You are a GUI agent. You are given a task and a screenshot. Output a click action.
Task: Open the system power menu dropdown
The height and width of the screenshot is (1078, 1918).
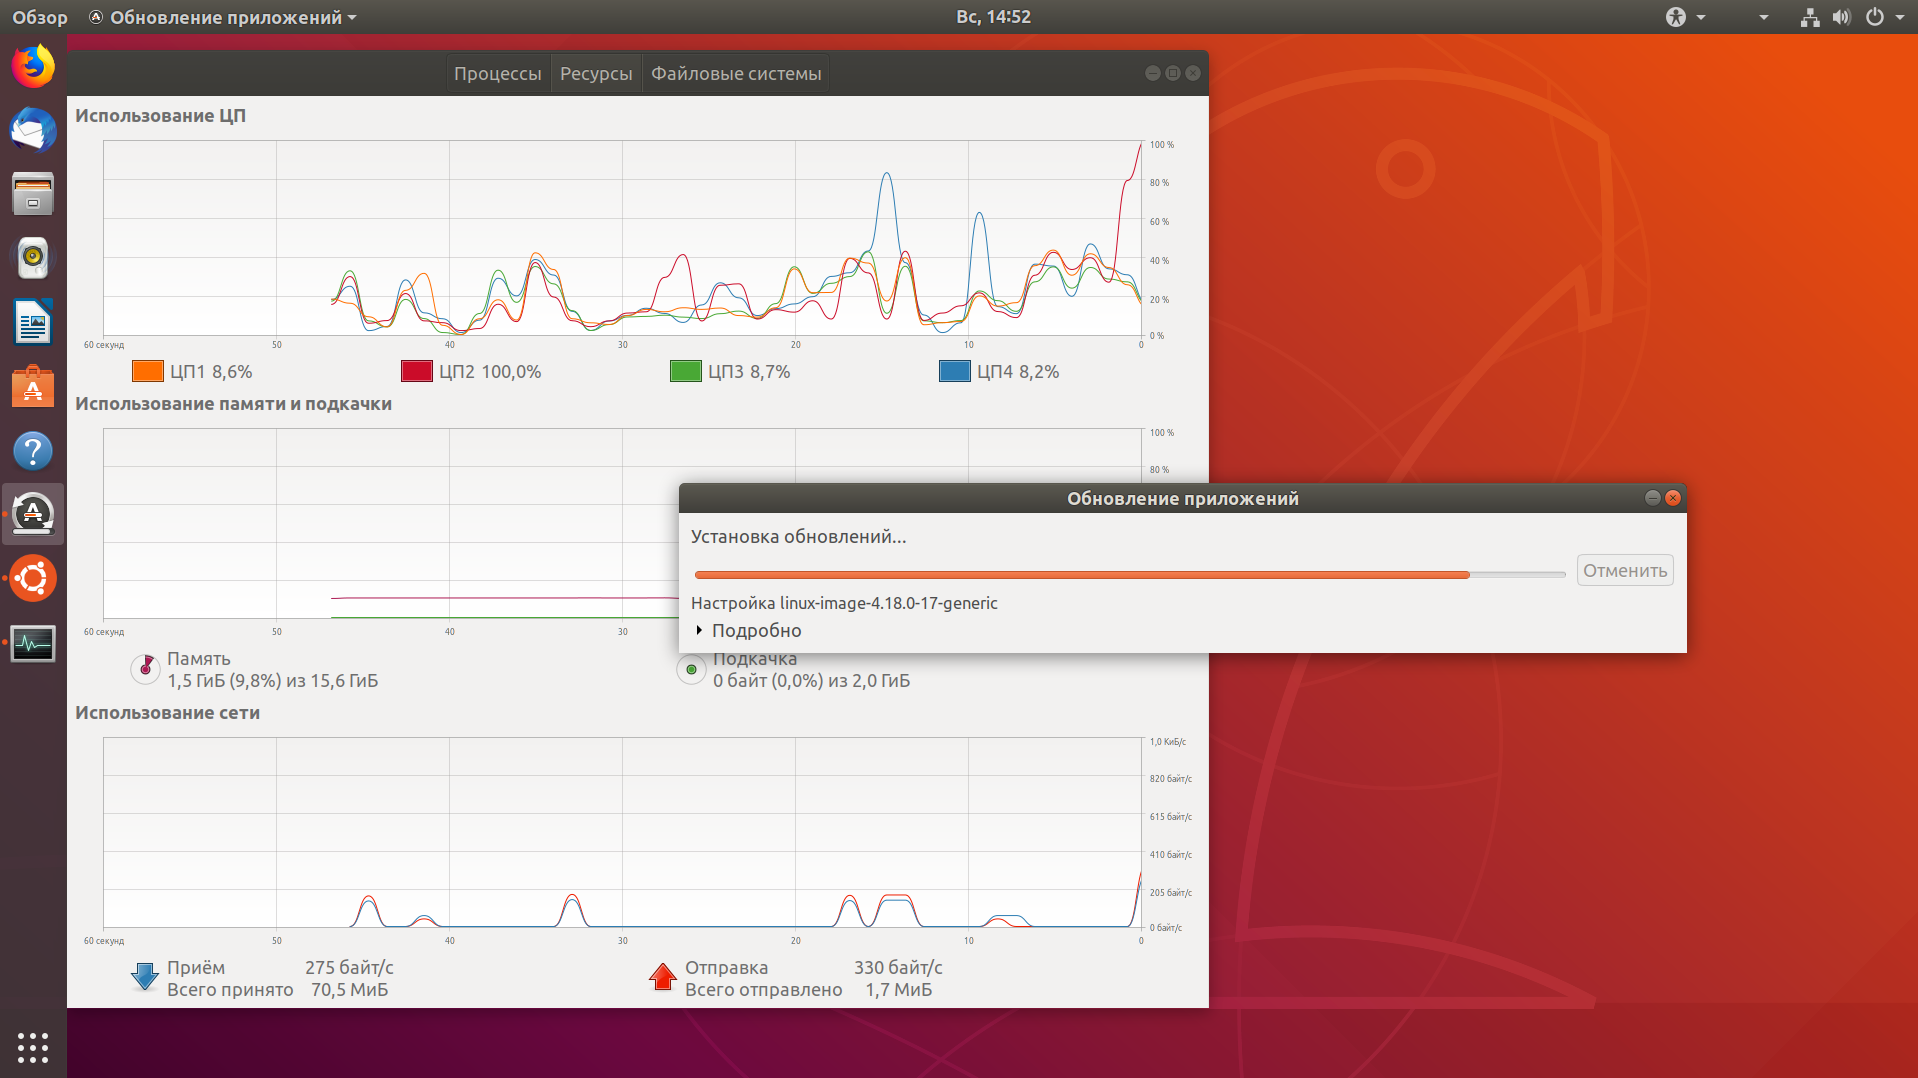[x=1885, y=17]
